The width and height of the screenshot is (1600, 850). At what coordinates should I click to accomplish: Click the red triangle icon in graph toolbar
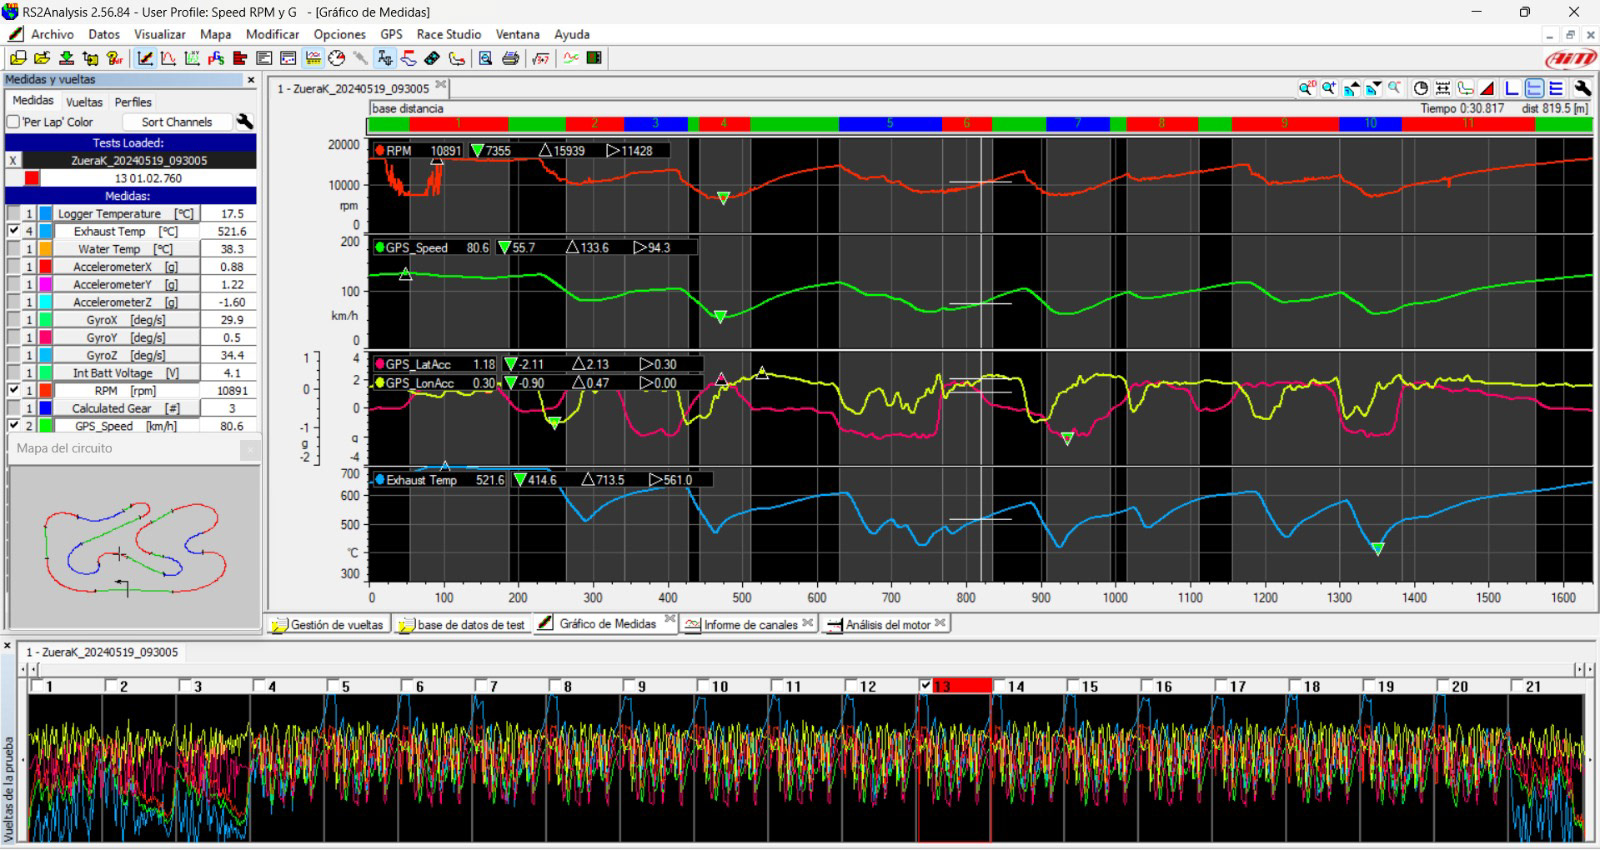pos(1487,88)
